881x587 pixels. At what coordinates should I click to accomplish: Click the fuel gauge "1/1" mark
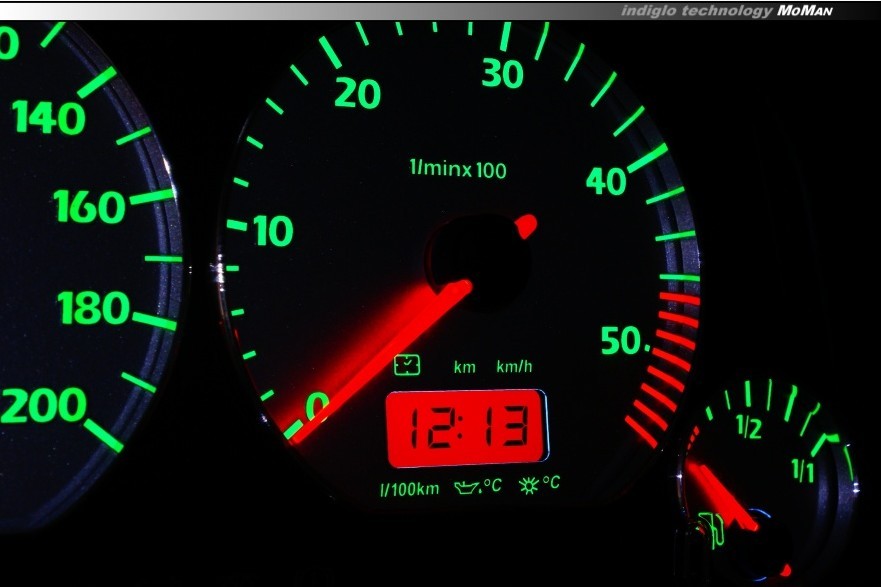[802, 471]
